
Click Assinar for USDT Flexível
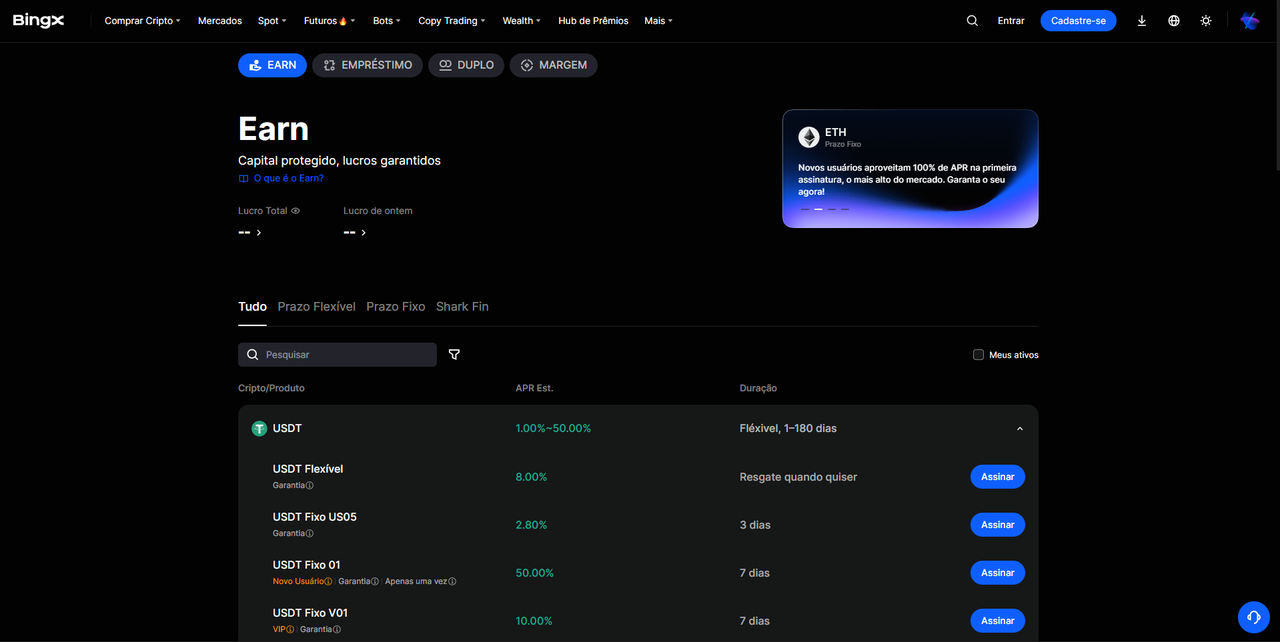click(x=997, y=477)
